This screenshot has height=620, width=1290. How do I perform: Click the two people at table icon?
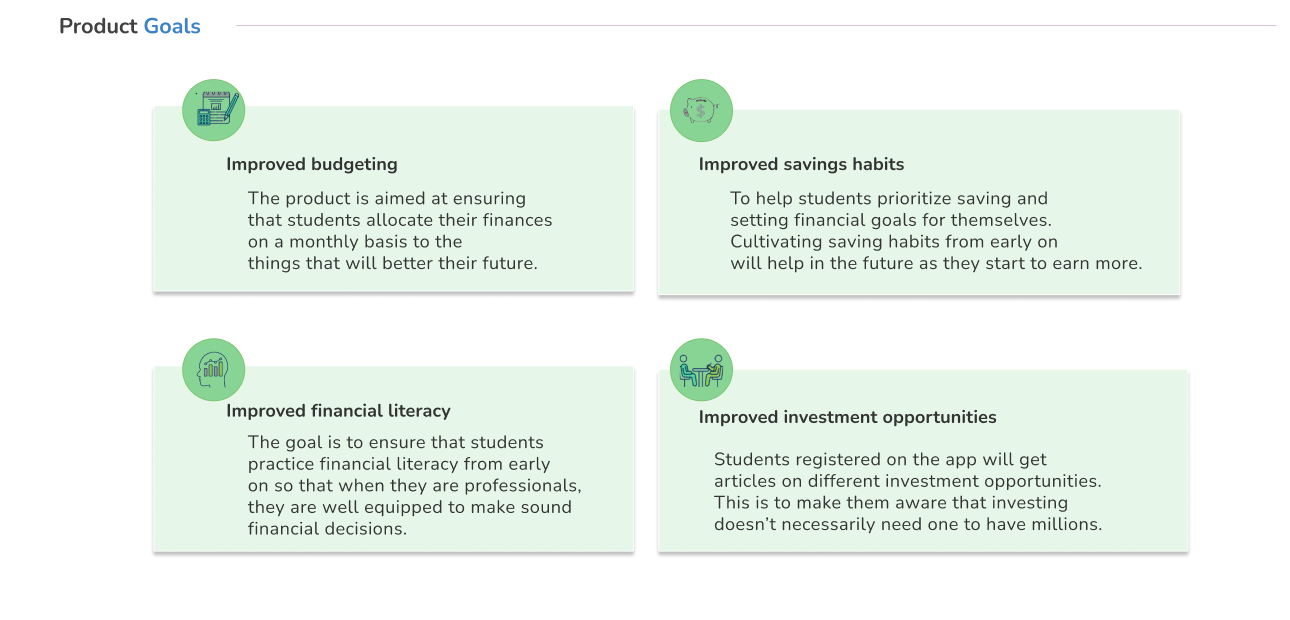click(x=701, y=369)
